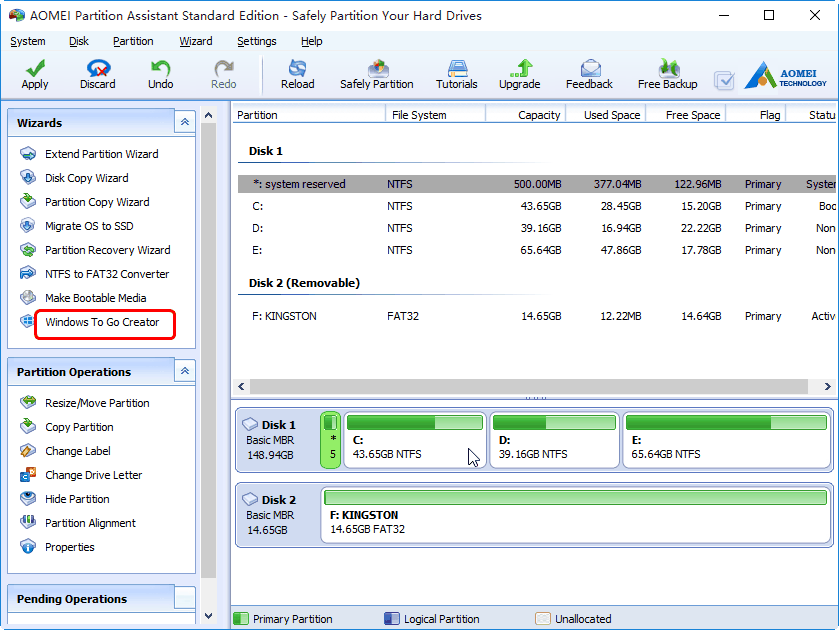Sort by Partition column header
This screenshot has height=630, width=839.
coord(309,115)
